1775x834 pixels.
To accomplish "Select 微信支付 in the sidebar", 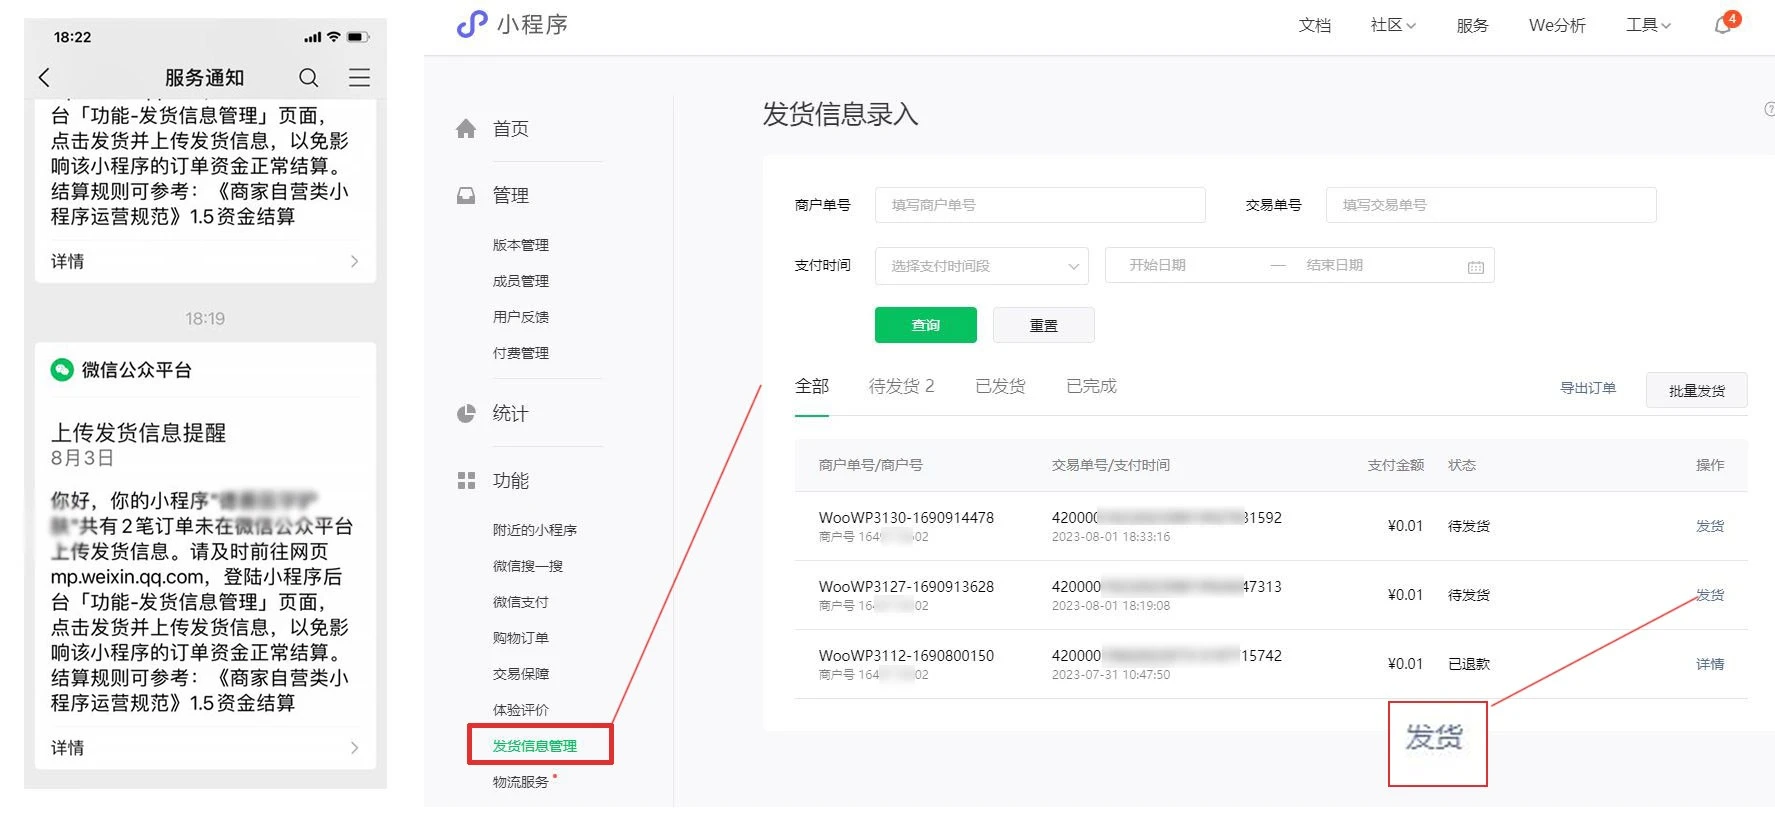I will [521, 602].
